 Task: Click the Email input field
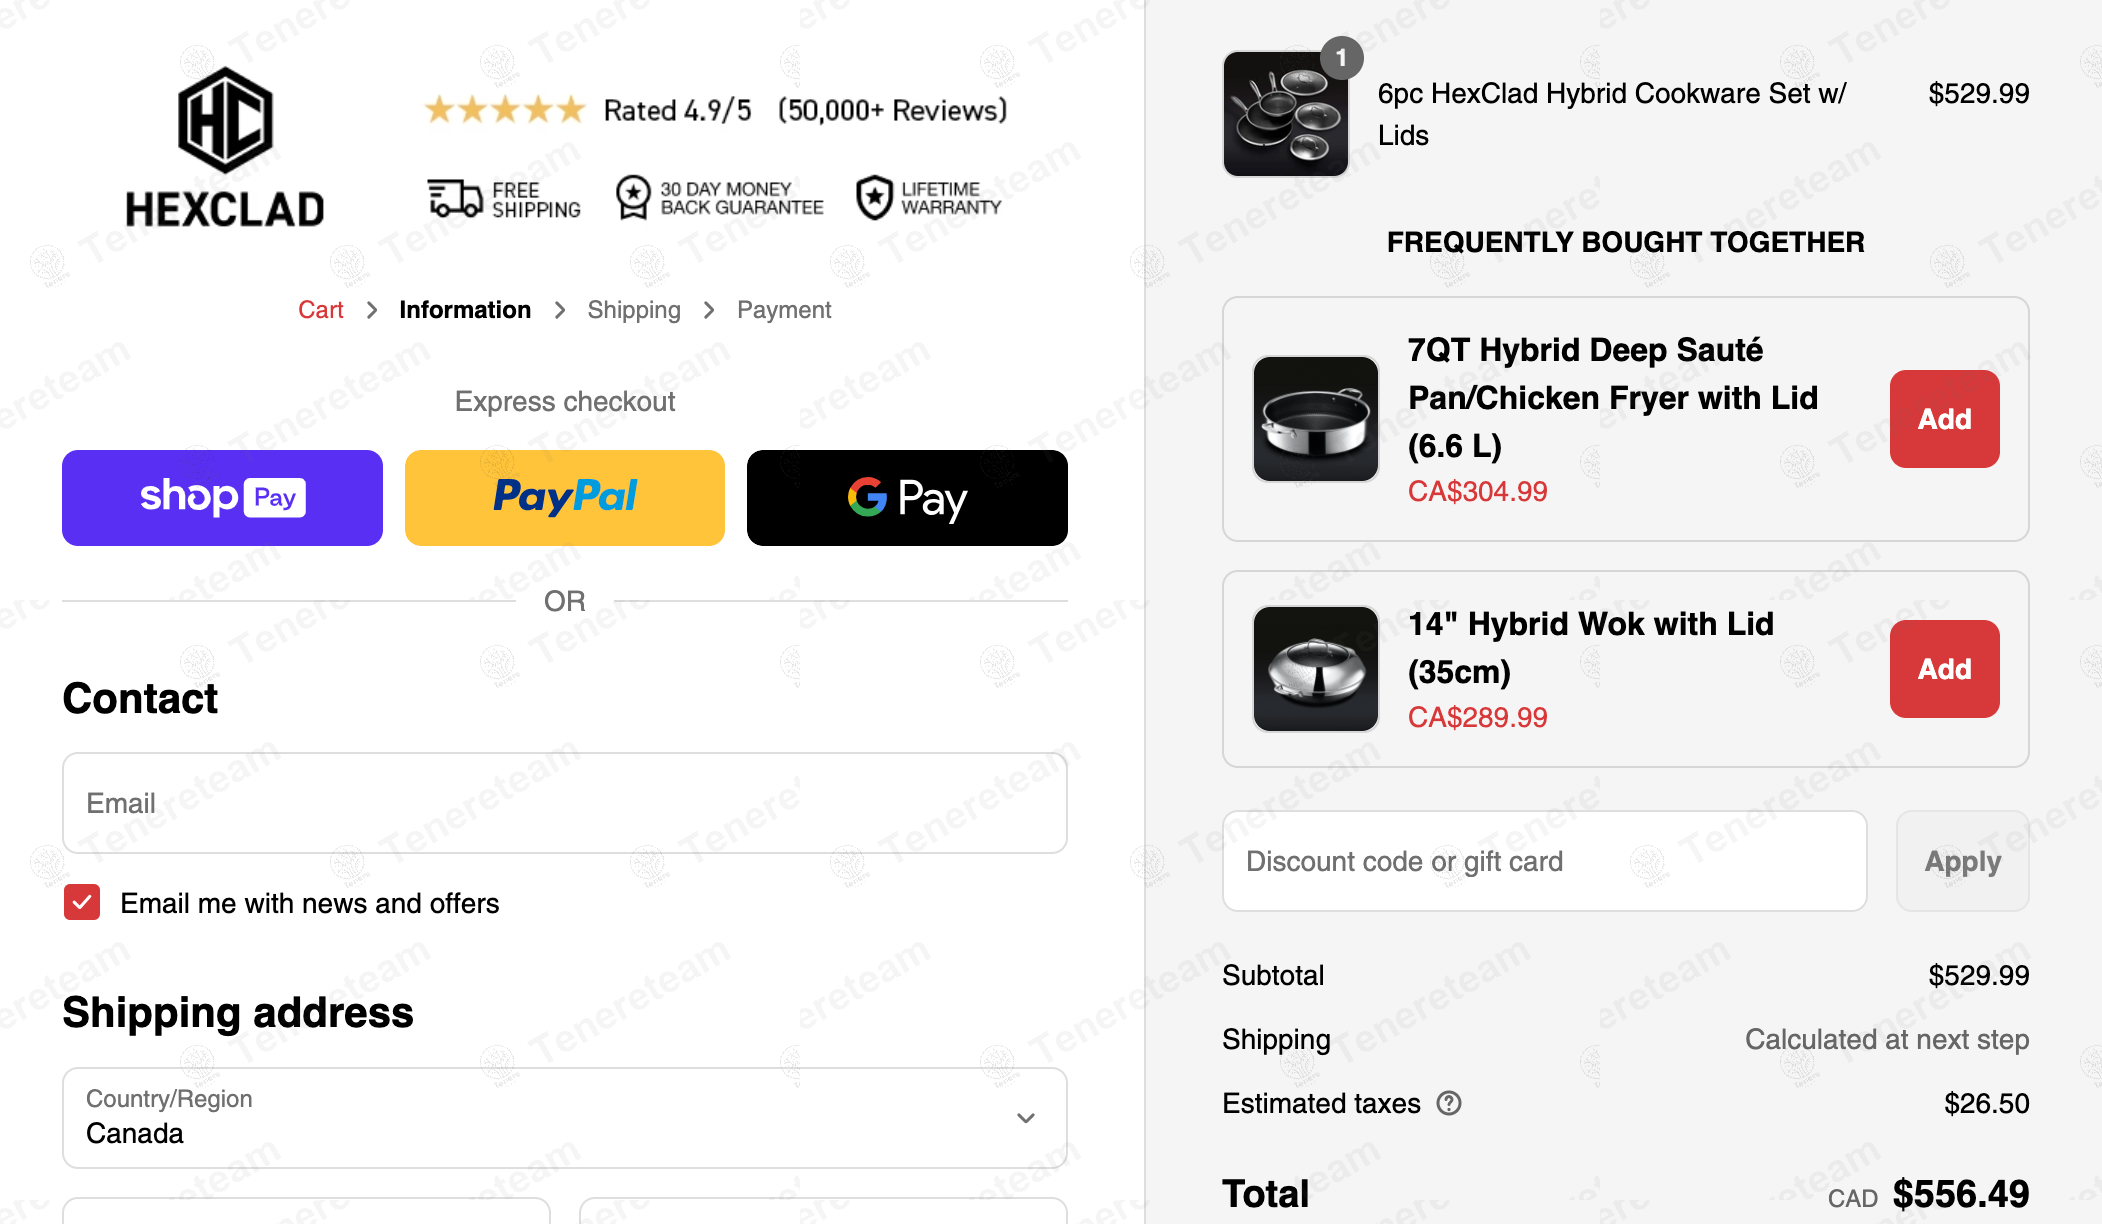point(565,803)
